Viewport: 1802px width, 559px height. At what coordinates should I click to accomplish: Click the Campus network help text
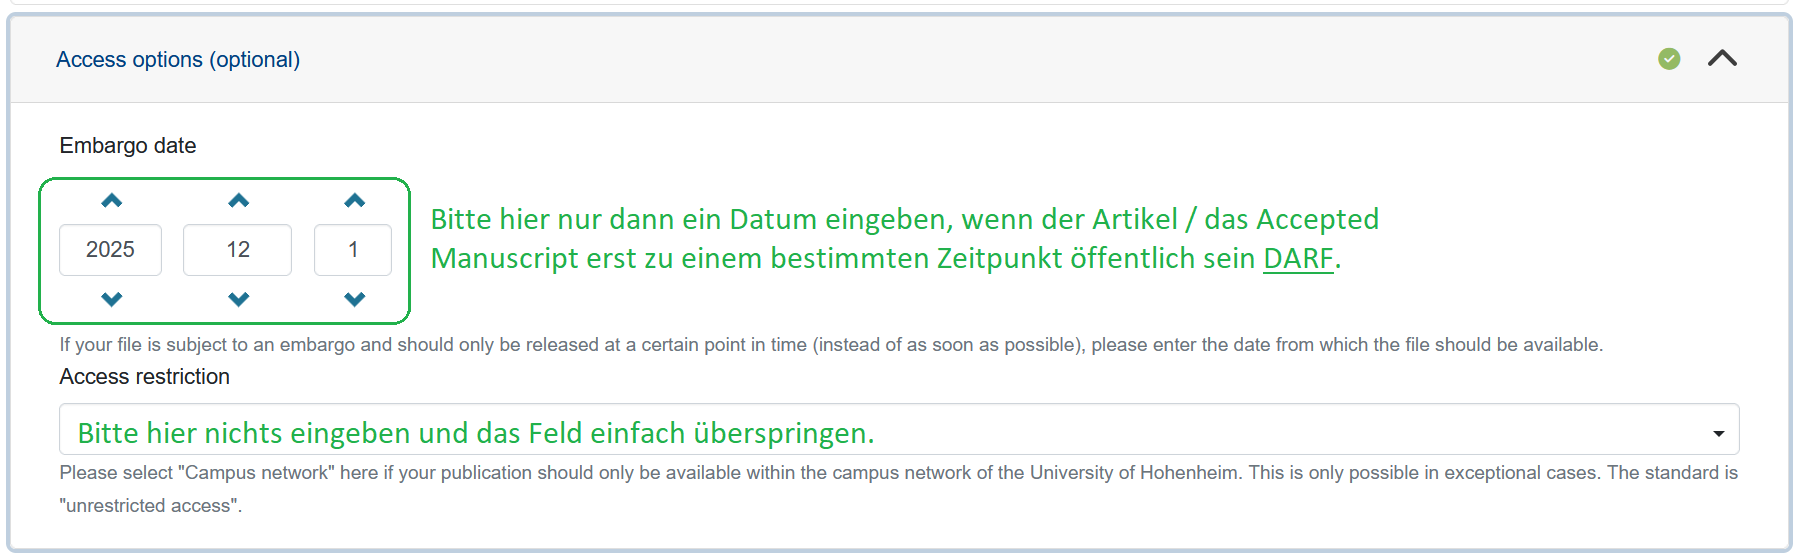click(x=898, y=473)
